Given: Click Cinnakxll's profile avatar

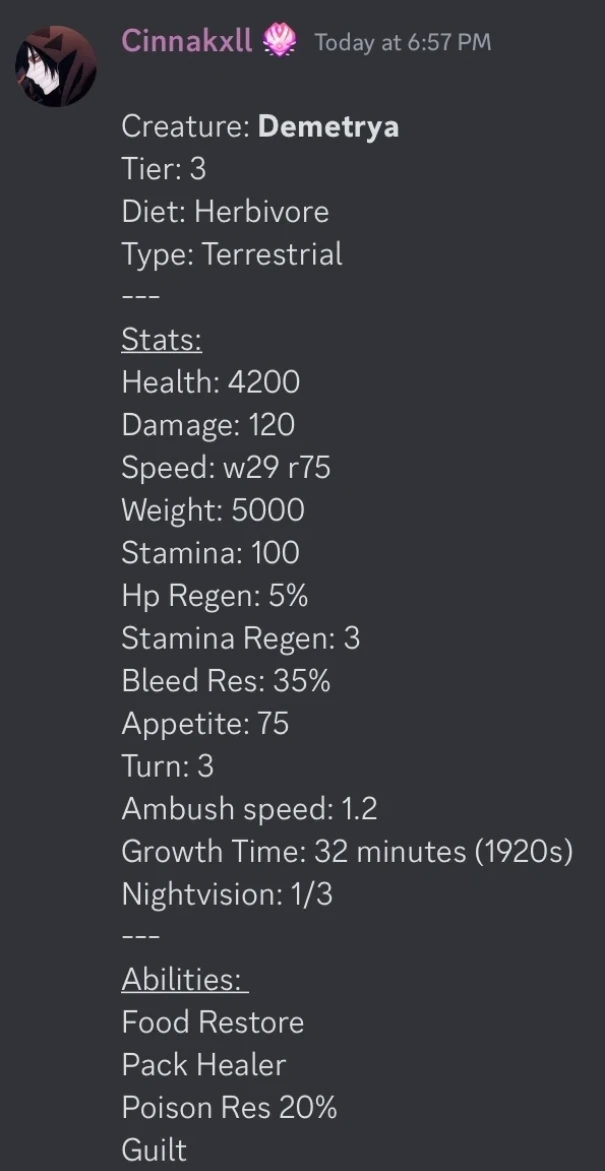Looking at the screenshot, I should click(56, 65).
